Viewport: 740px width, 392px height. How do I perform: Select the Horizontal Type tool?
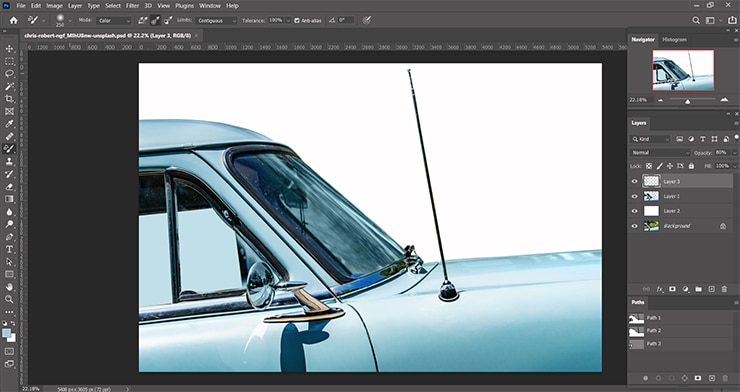click(9, 249)
